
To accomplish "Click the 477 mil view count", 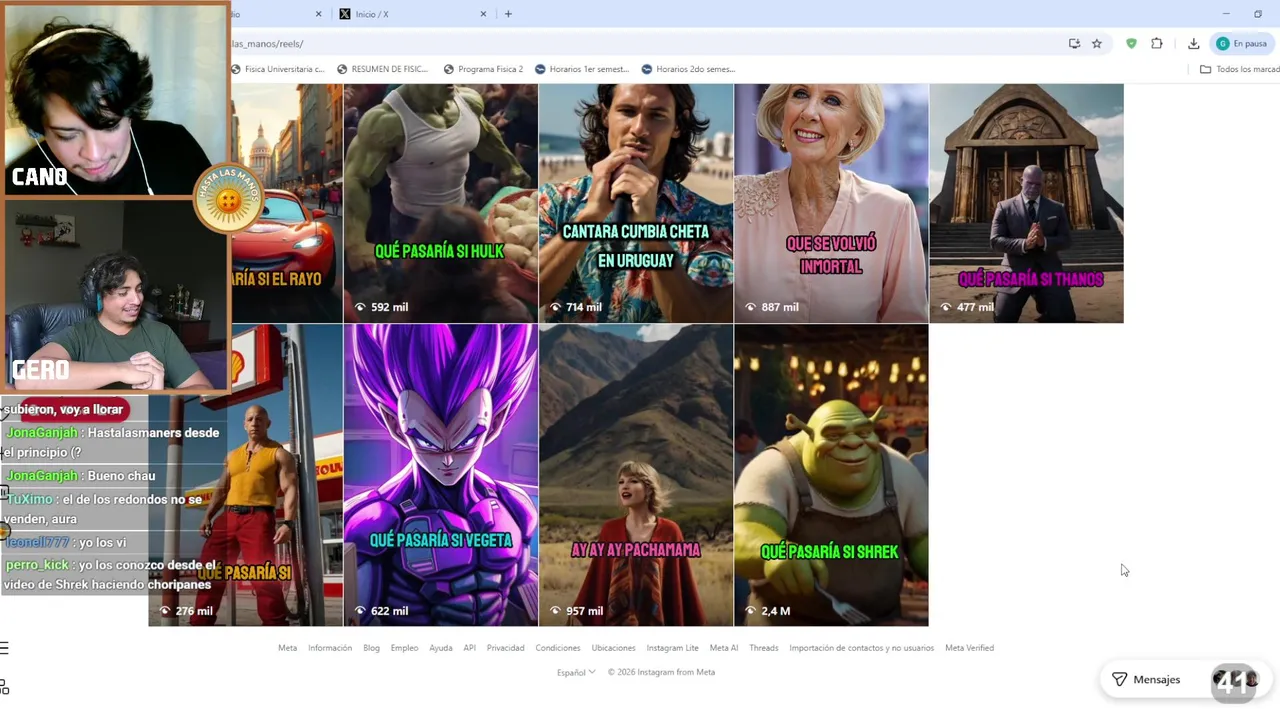I will pos(968,307).
